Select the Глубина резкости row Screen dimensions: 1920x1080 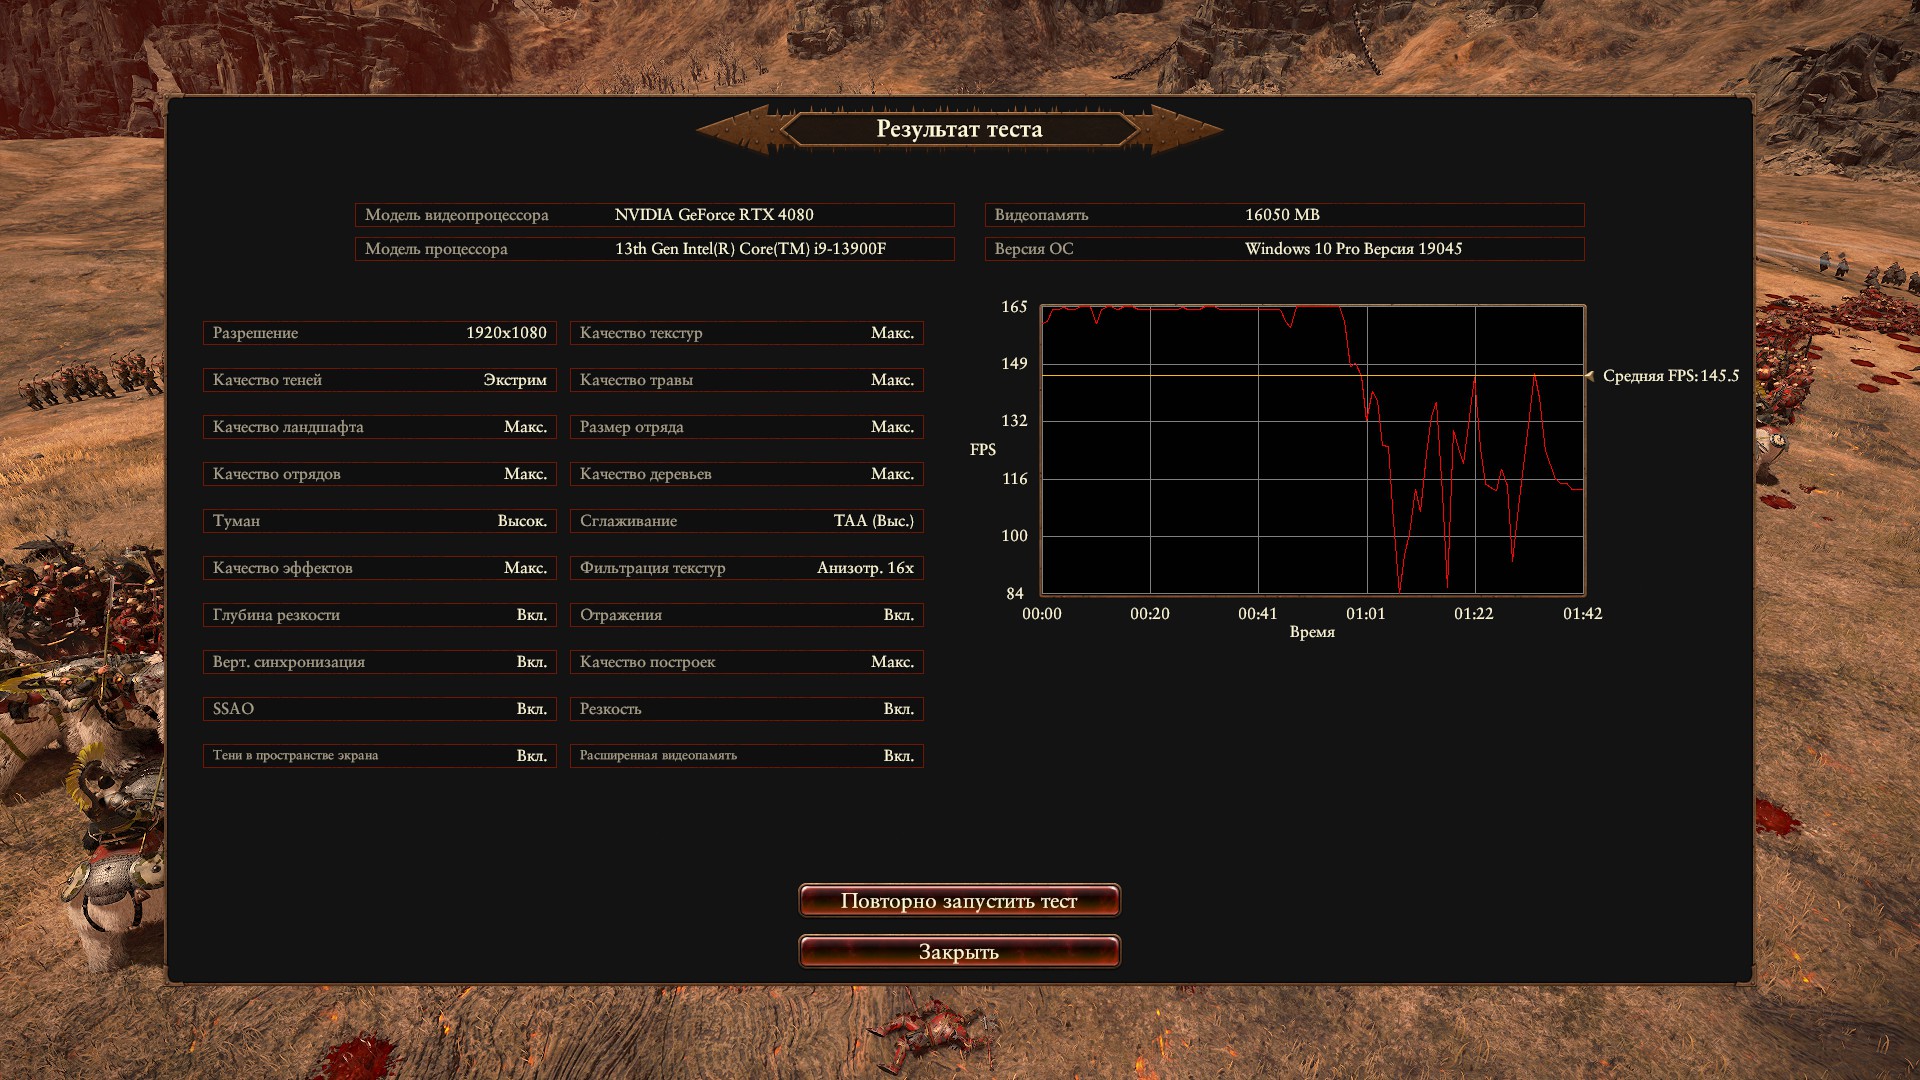(379, 615)
